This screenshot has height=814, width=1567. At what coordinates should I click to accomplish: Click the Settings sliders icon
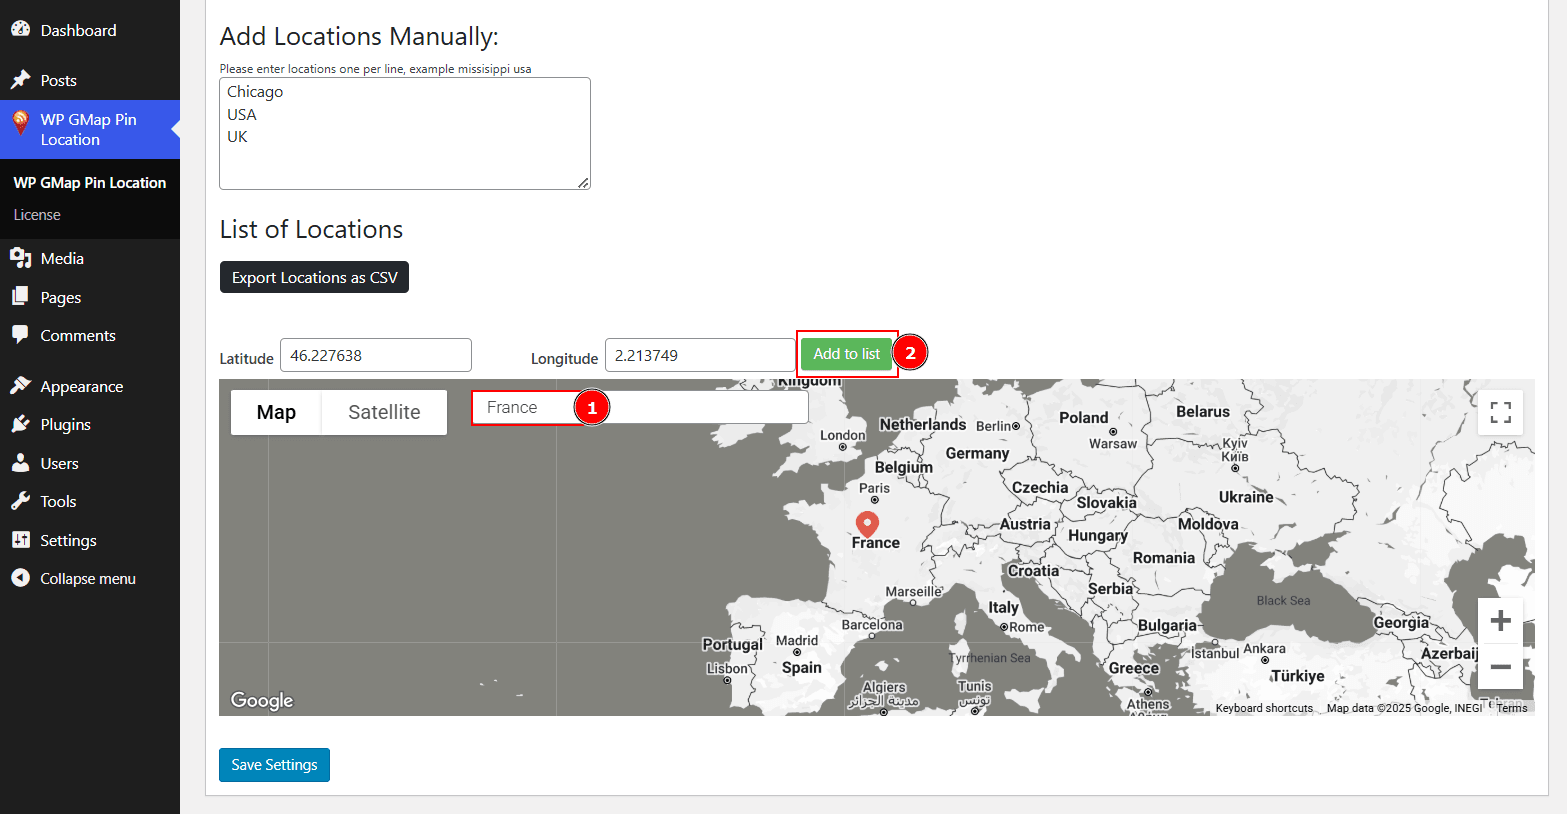coord(20,540)
